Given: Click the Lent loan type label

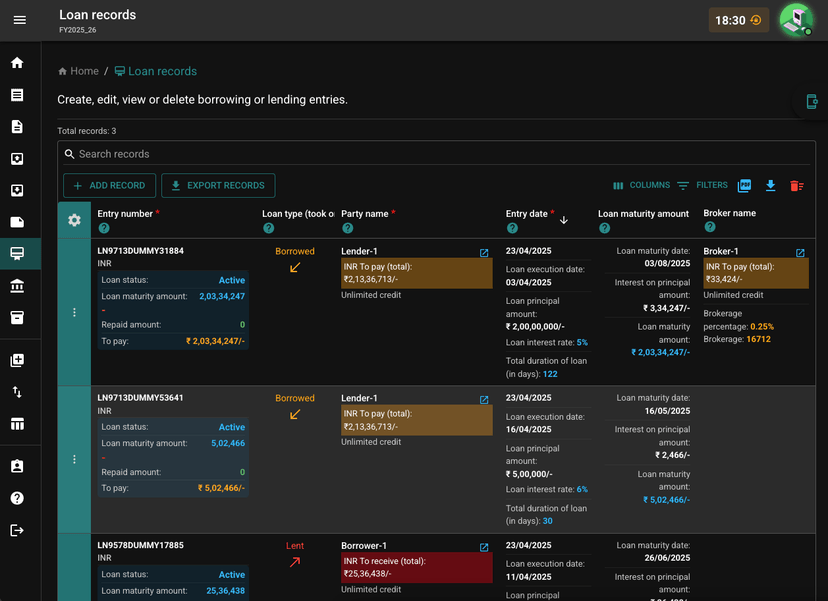Looking at the screenshot, I should click(x=295, y=546).
